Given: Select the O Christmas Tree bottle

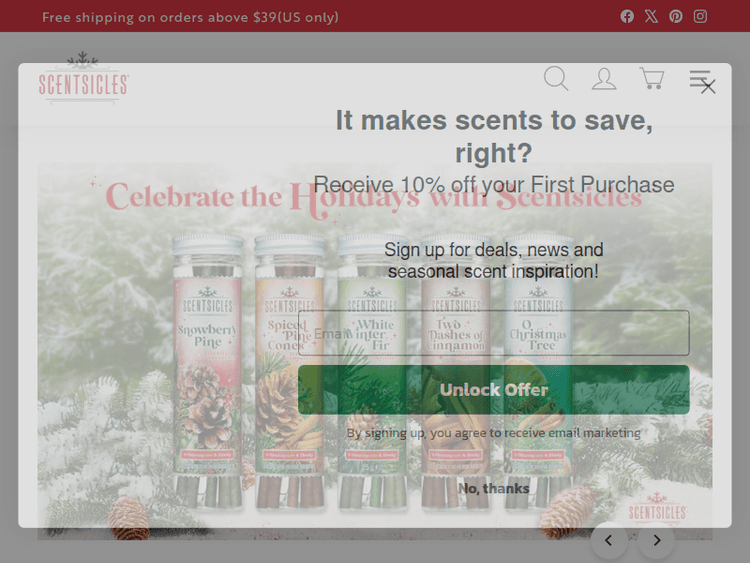Looking at the screenshot, I should pos(538,372).
